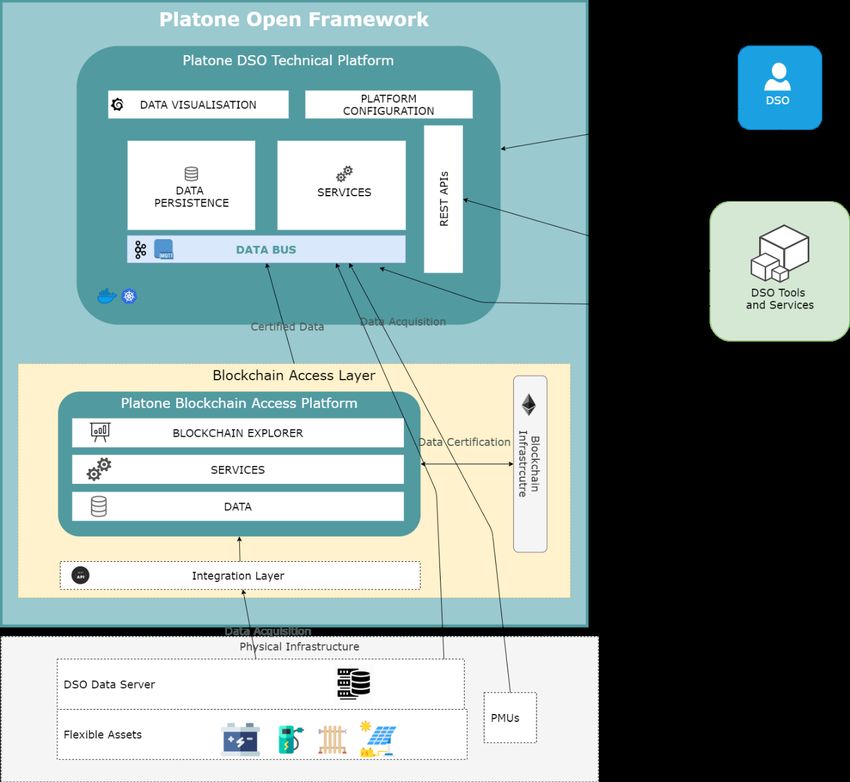The height and width of the screenshot is (782, 850).
Task: Select the Data Acquisition label above Physical Infrastructure
Action: pyautogui.click(x=268, y=631)
